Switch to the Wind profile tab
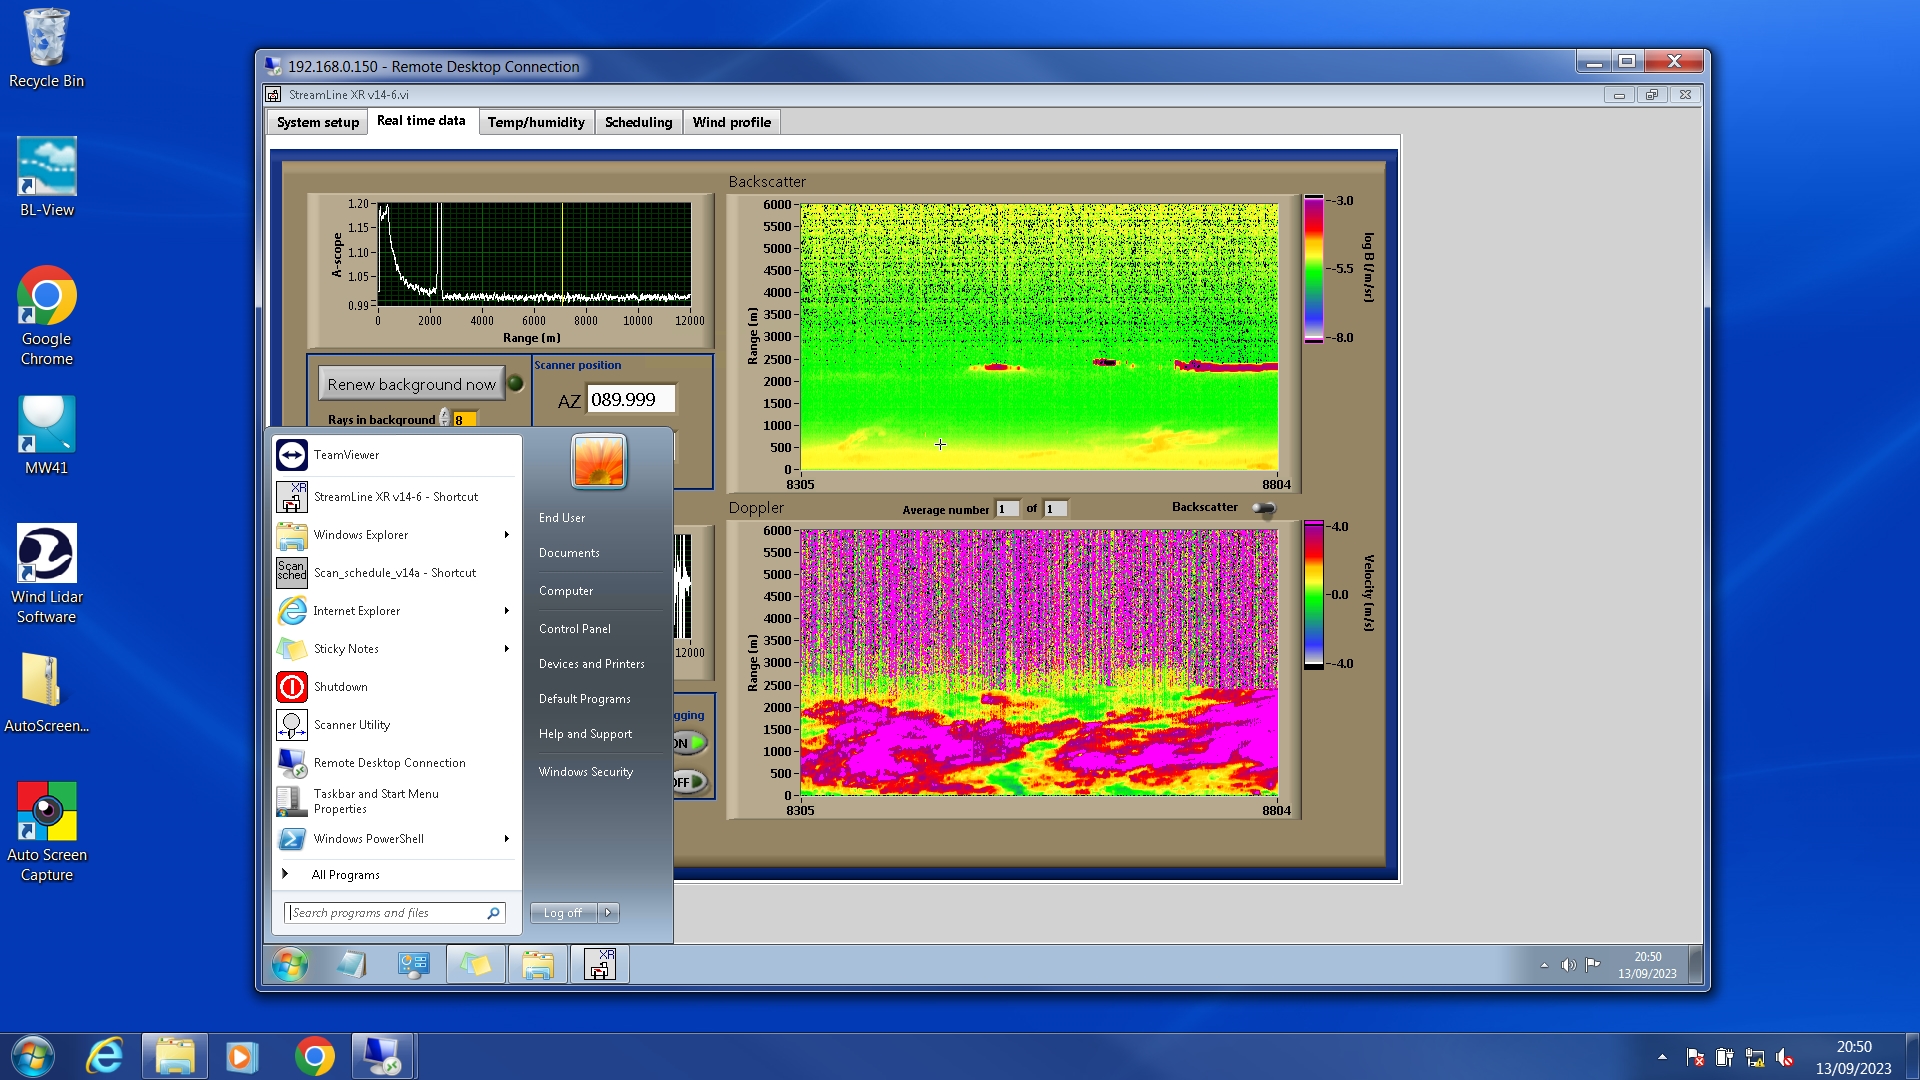The height and width of the screenshot is (1080, 1920). click(731, 122)
